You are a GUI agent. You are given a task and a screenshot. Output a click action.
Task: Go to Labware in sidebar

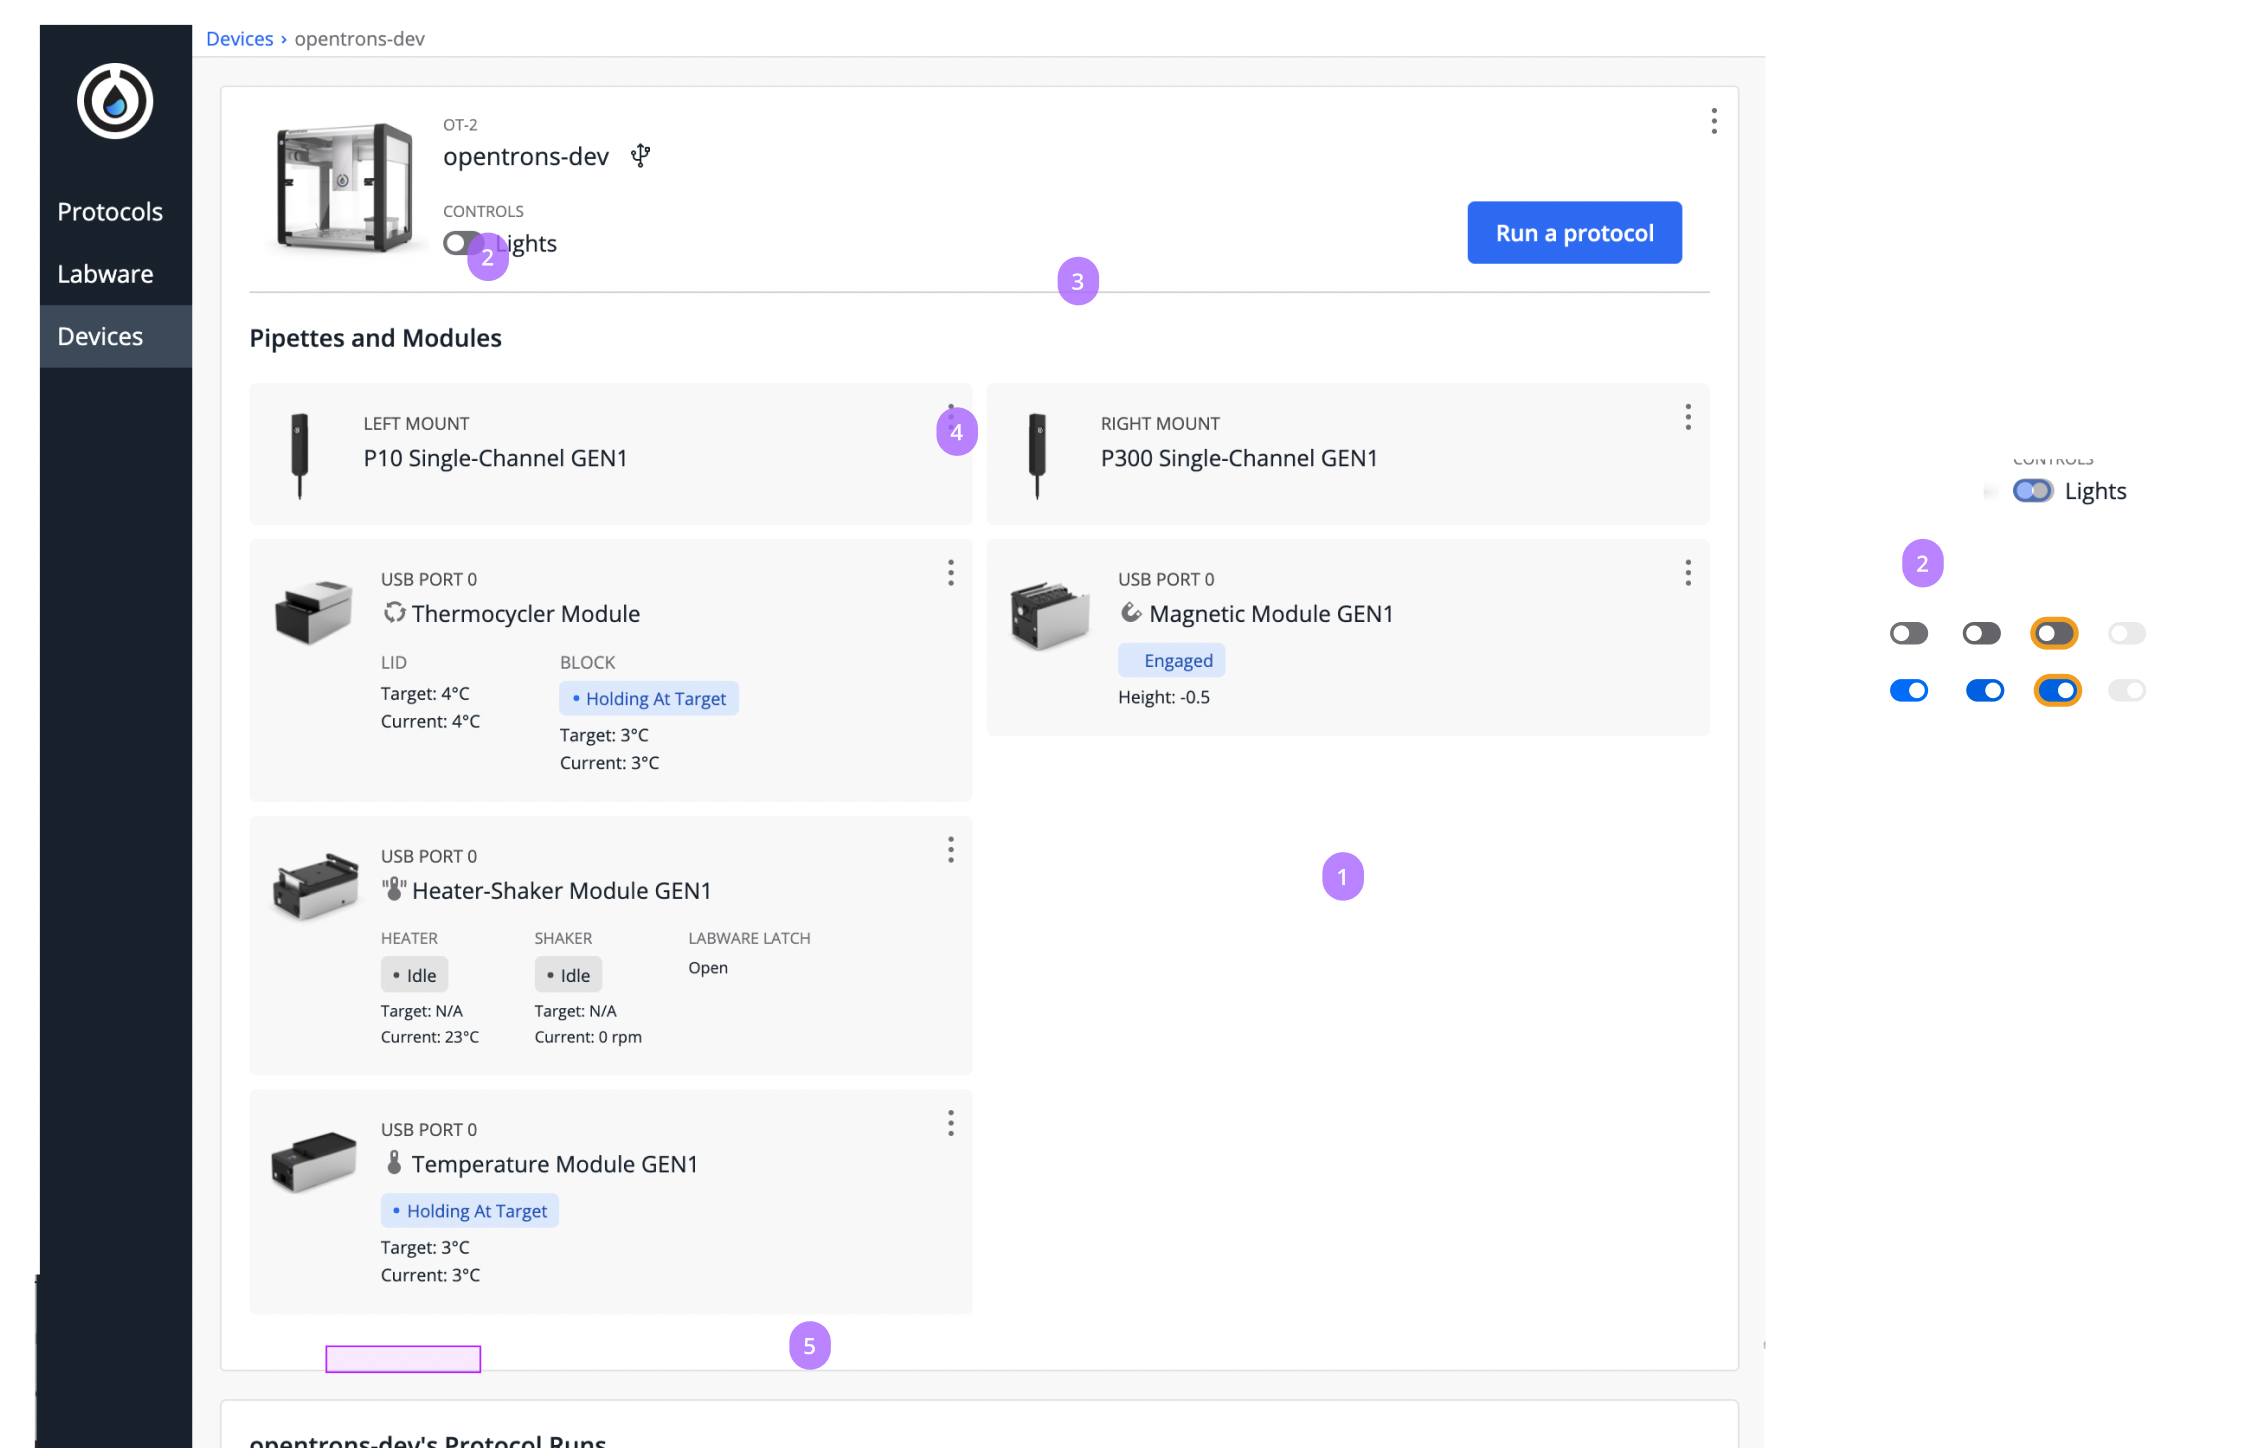[x=105, y=274]
